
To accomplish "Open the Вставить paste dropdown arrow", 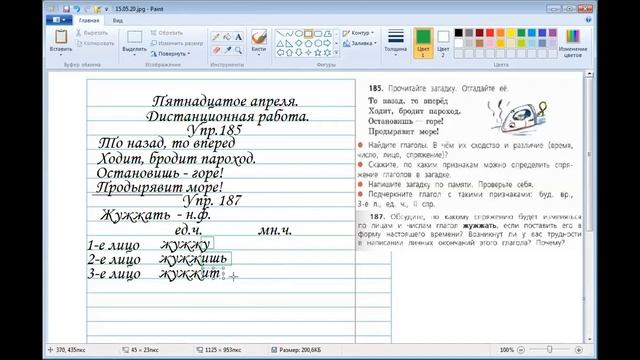I will coord(61,55).
